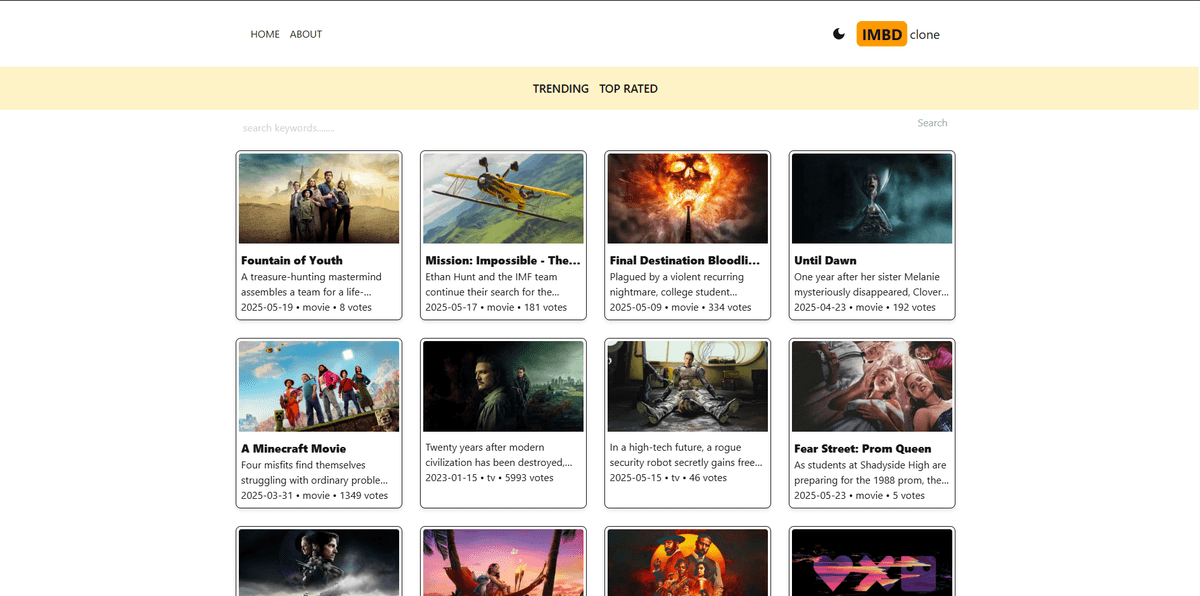
Task: Toggle dark mode with the moon icon
Action: (x=839, y=34)
